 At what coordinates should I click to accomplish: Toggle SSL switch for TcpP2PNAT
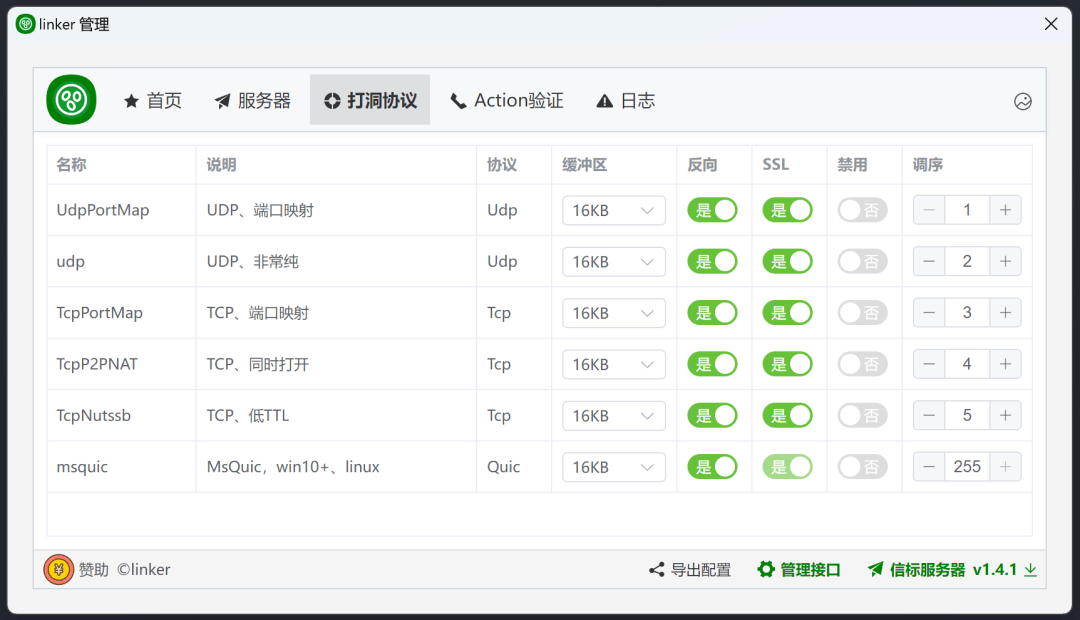pos(787,364)
